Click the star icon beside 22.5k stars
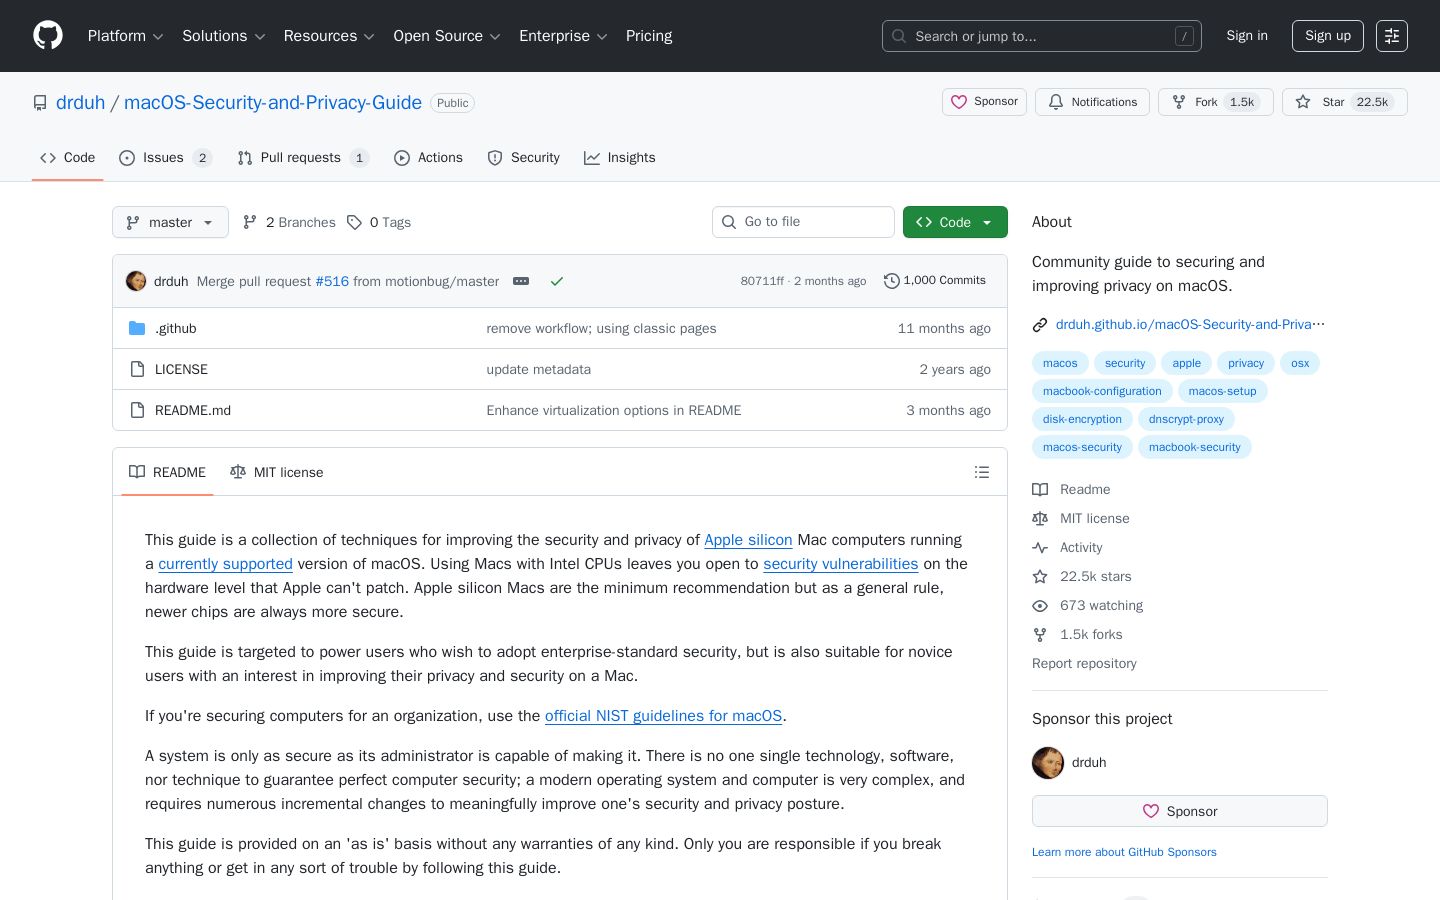 1040,576
